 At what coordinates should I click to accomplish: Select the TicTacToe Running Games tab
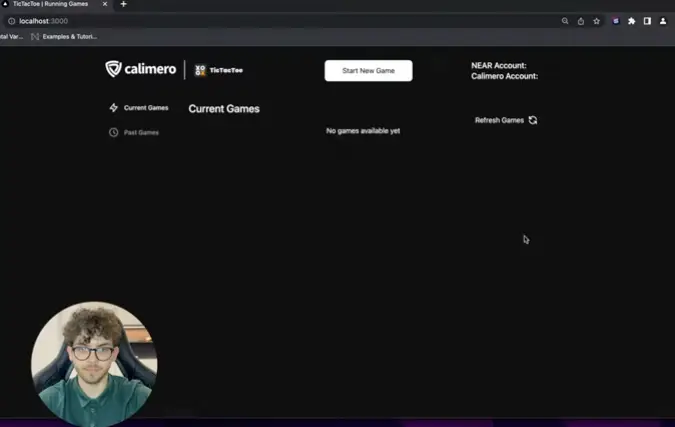54,4
